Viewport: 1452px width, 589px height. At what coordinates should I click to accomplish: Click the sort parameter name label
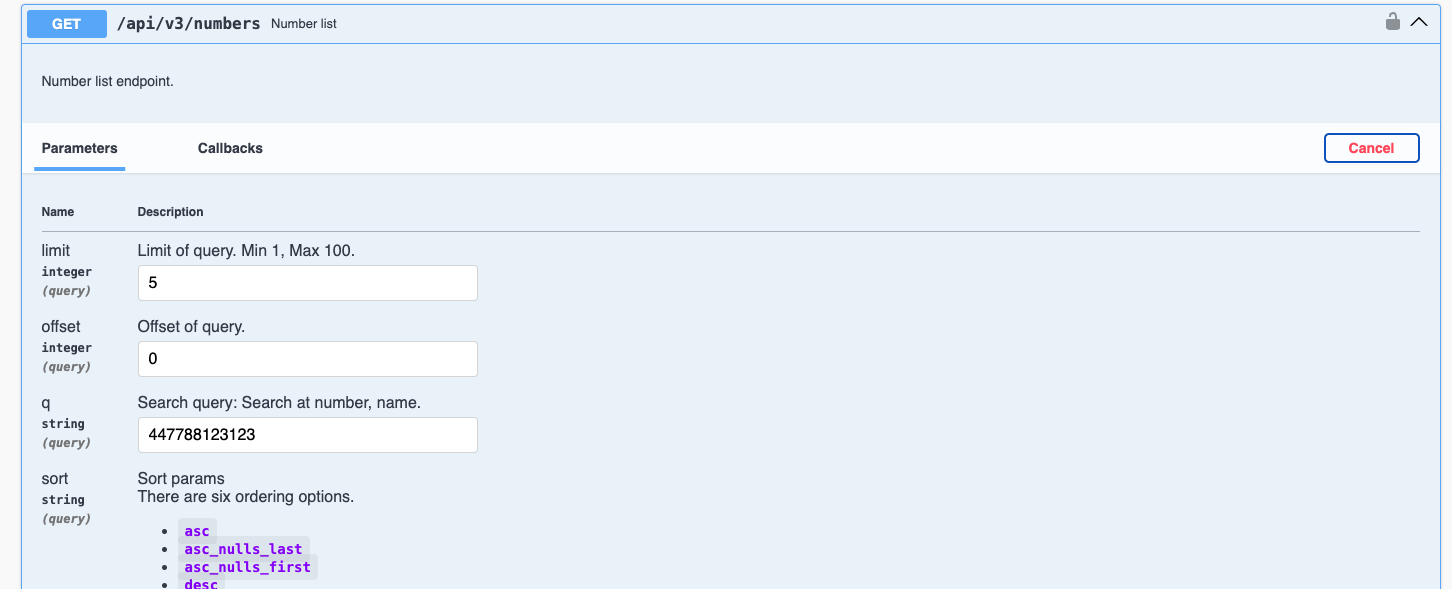click(x=55, y=479)
